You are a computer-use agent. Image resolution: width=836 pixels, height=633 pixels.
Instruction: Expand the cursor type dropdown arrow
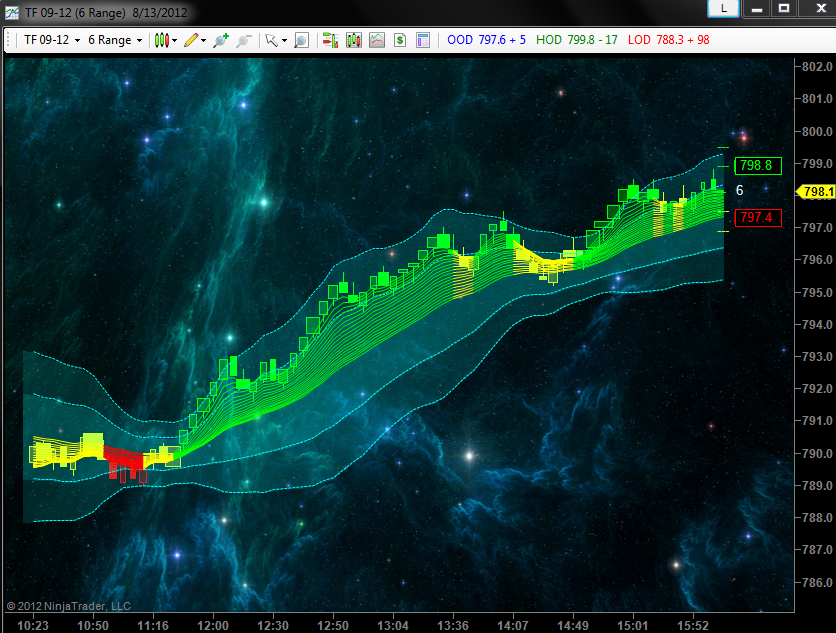[x=284, y=41]
